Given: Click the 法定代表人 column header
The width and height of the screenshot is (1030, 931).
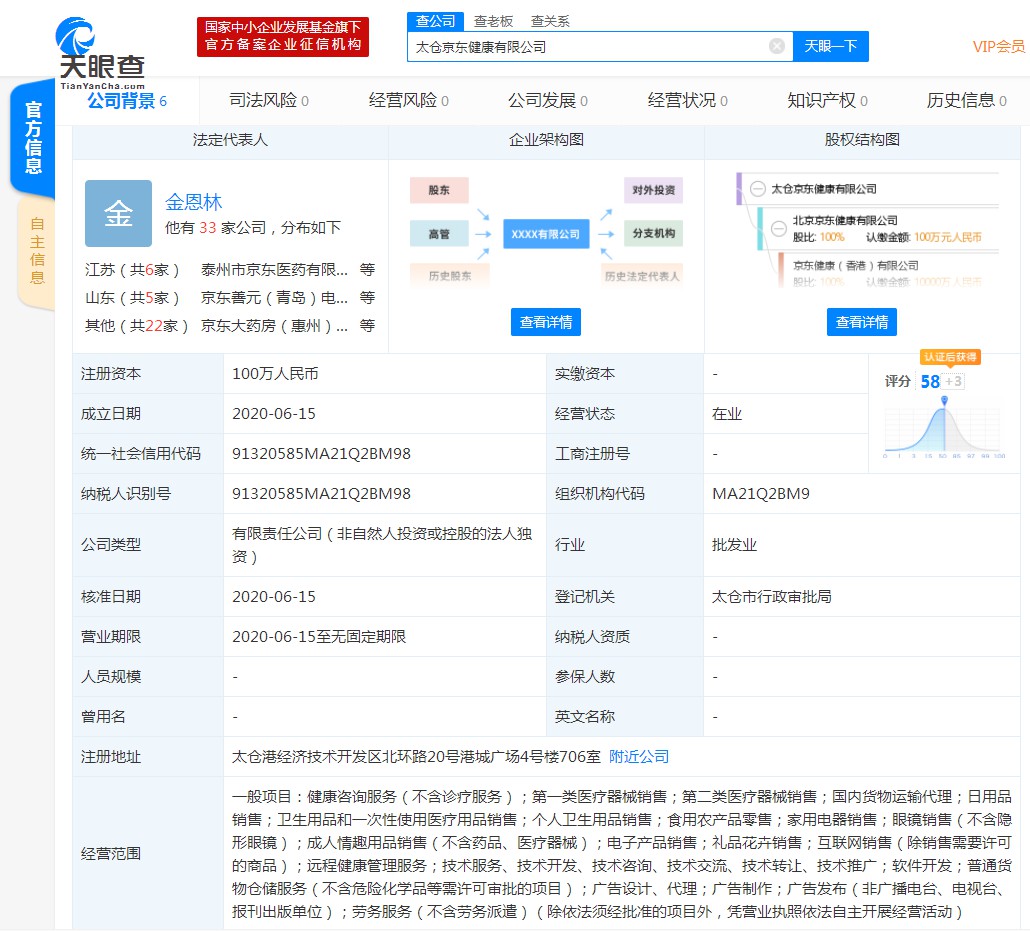Looking at the screenshot, I should point(230,140).
